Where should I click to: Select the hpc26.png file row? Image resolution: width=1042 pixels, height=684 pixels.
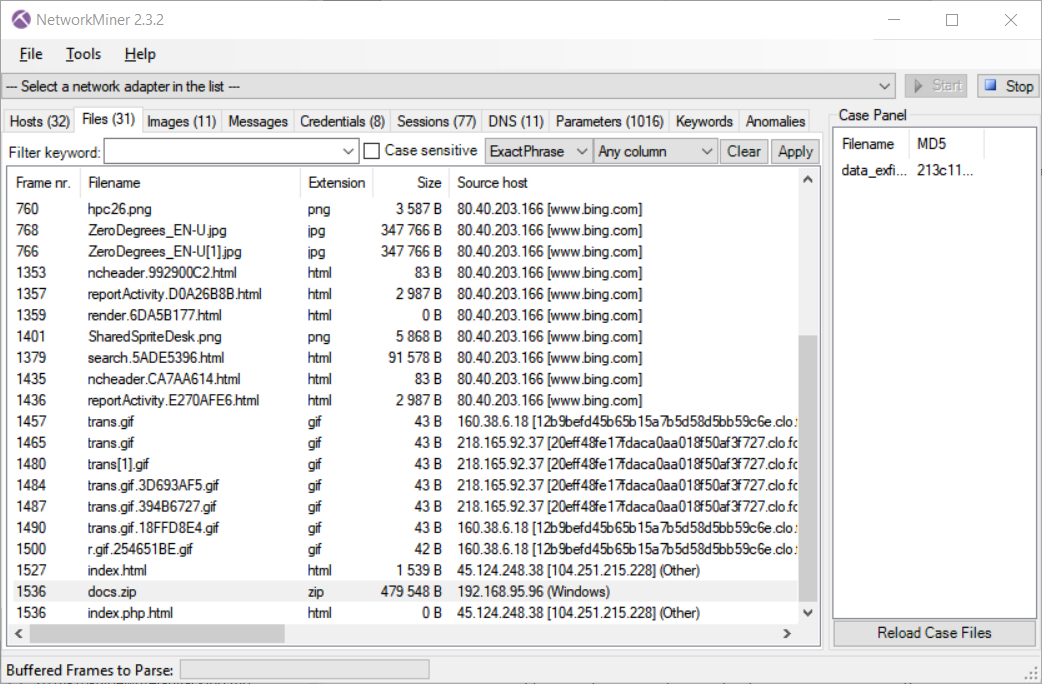click(404, 209)
